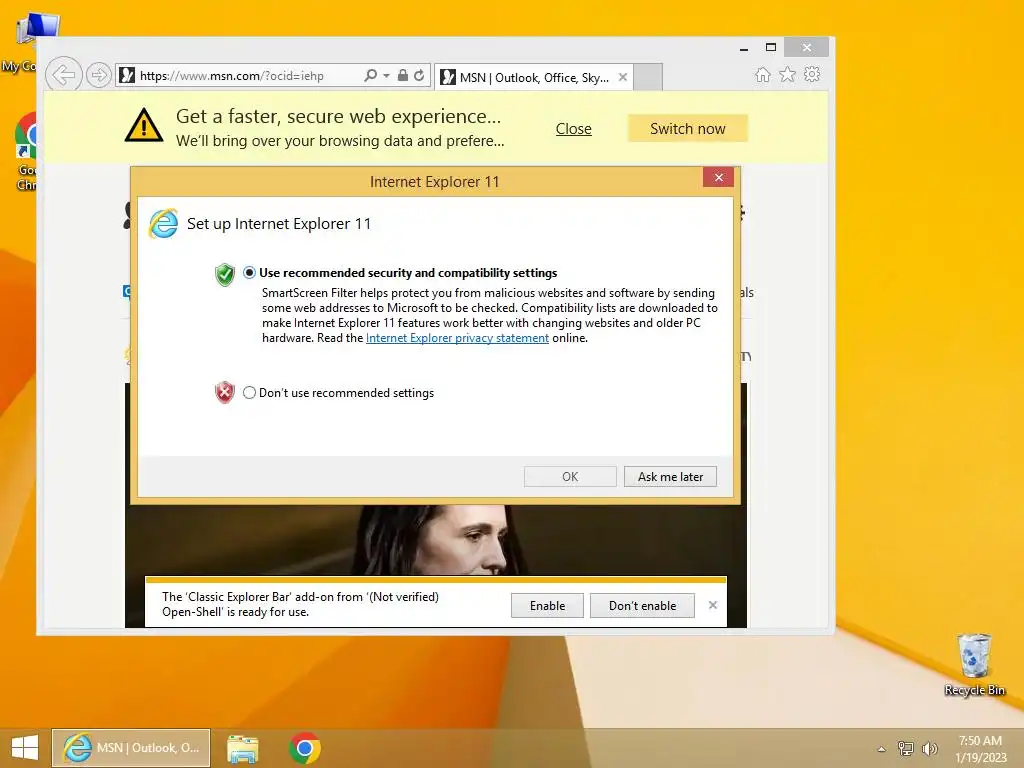Click the Close link in yellow banner
Viewport: 1024px width, 768px height.
click(x=573, y=129)
